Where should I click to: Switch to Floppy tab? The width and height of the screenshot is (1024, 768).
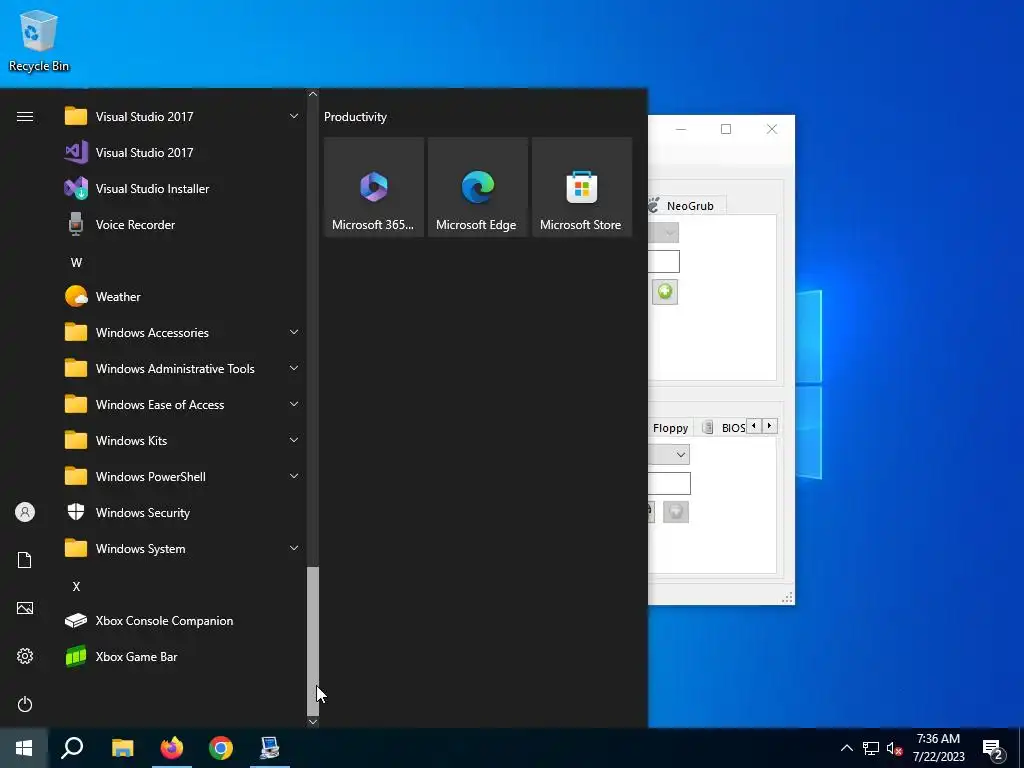click(x=671, y=428)
